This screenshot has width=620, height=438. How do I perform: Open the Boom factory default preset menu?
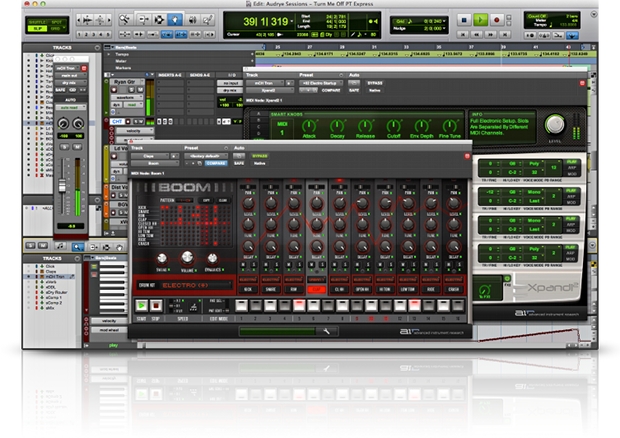(206, 156)
